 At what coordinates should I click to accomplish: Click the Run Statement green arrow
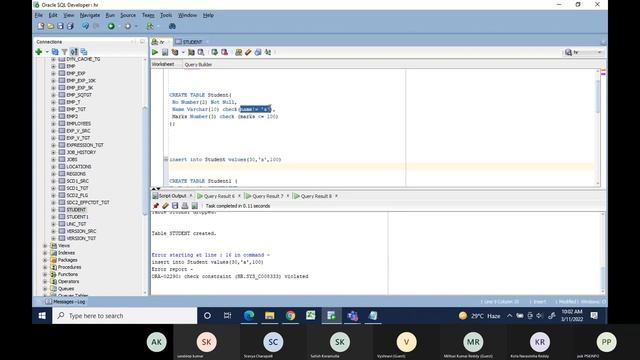tap(155, 52)
